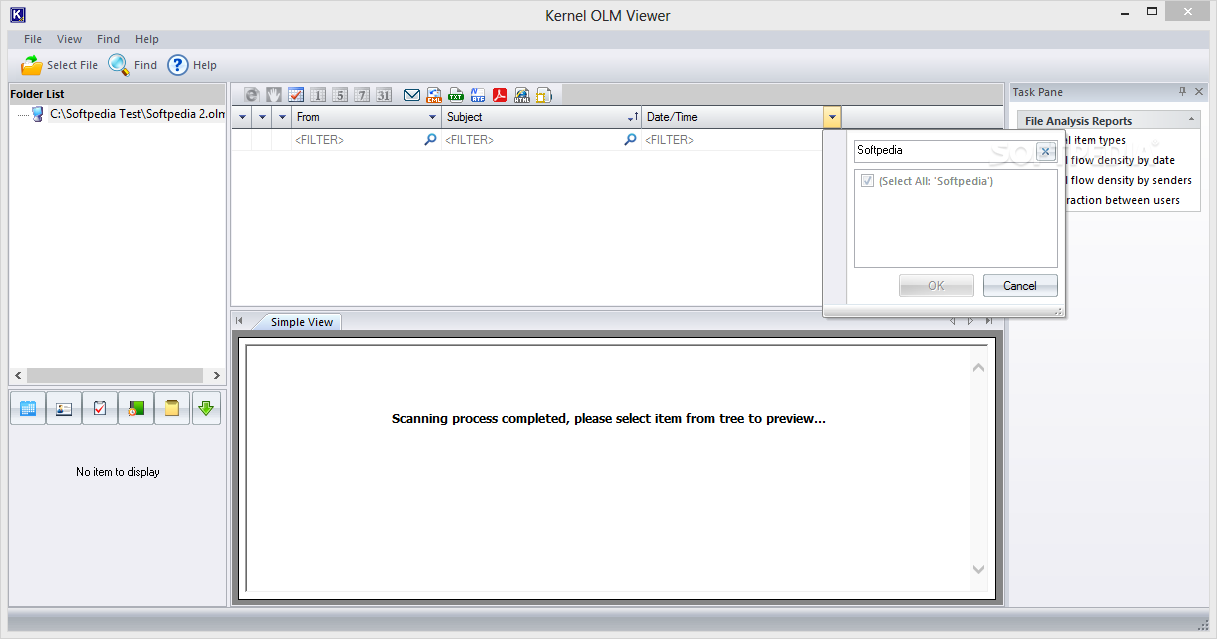Click the Subject <FILTER> input field
The image size is (1217, 639).
pyautogui.click(x=532, y=140)
